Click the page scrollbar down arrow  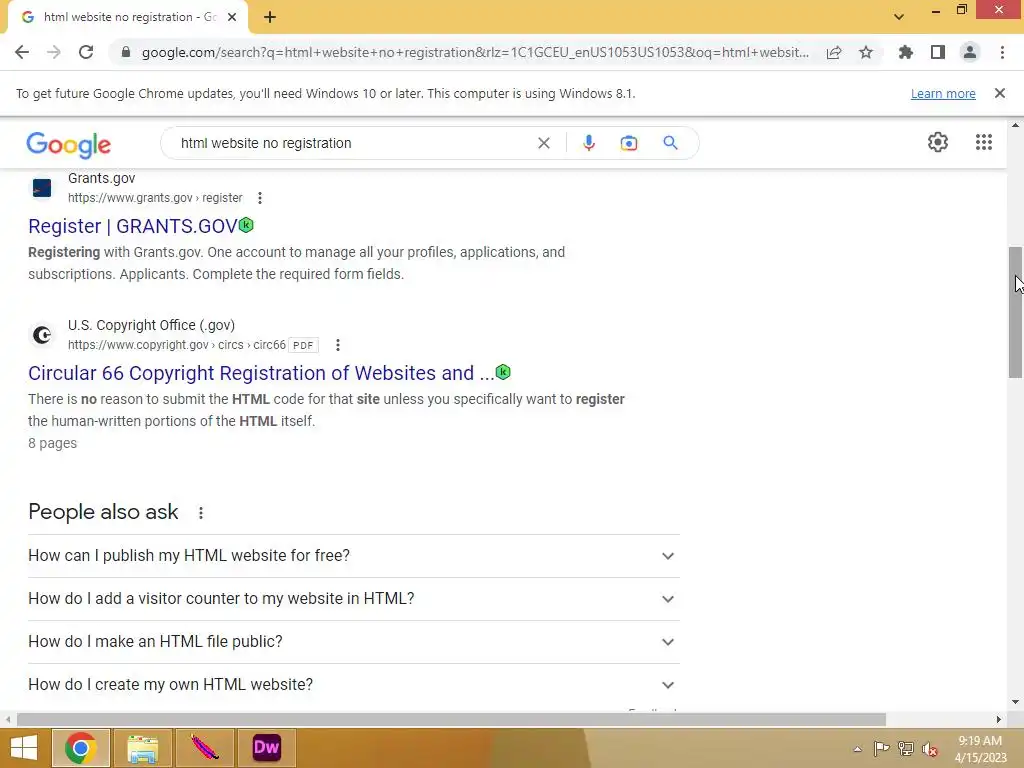pos(1015,702)
